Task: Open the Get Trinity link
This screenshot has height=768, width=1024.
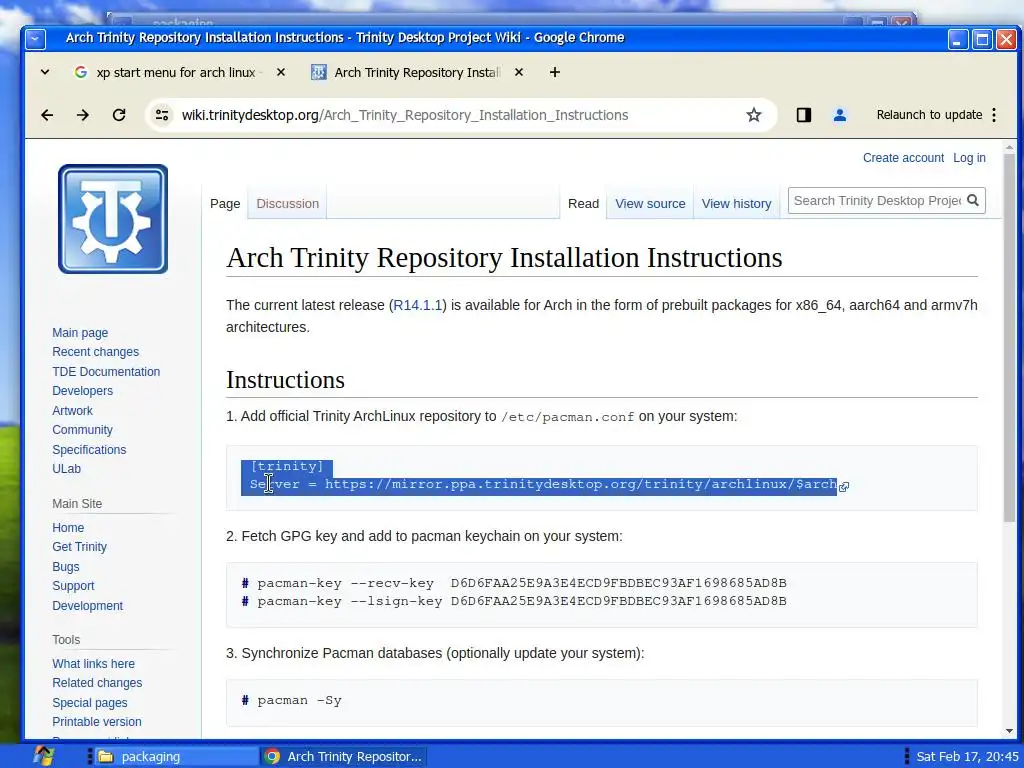Action: click(79, 547)
